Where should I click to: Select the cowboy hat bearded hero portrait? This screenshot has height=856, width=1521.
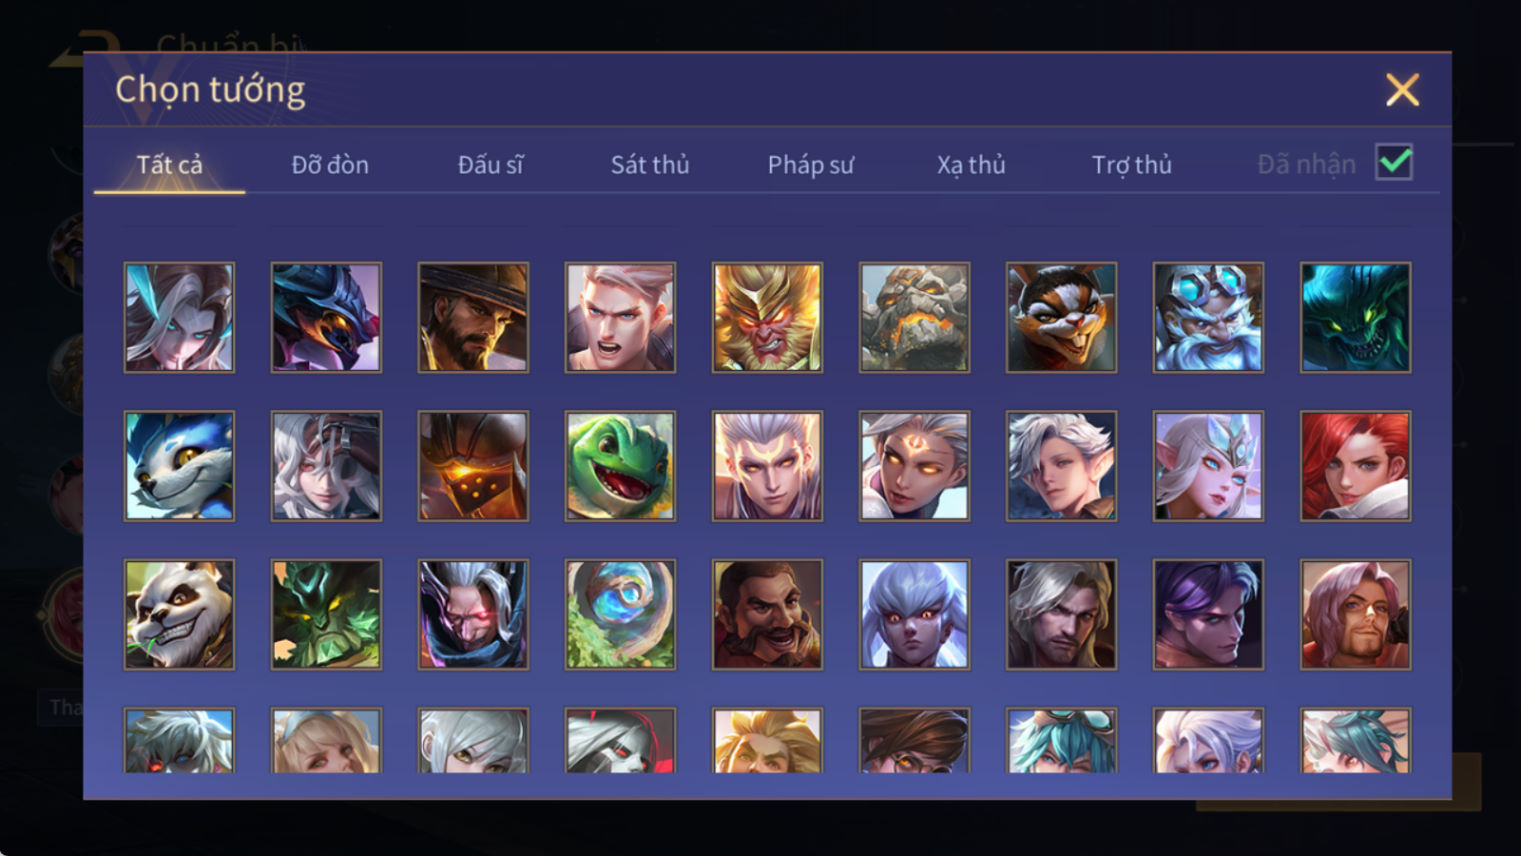pos(473,318)
